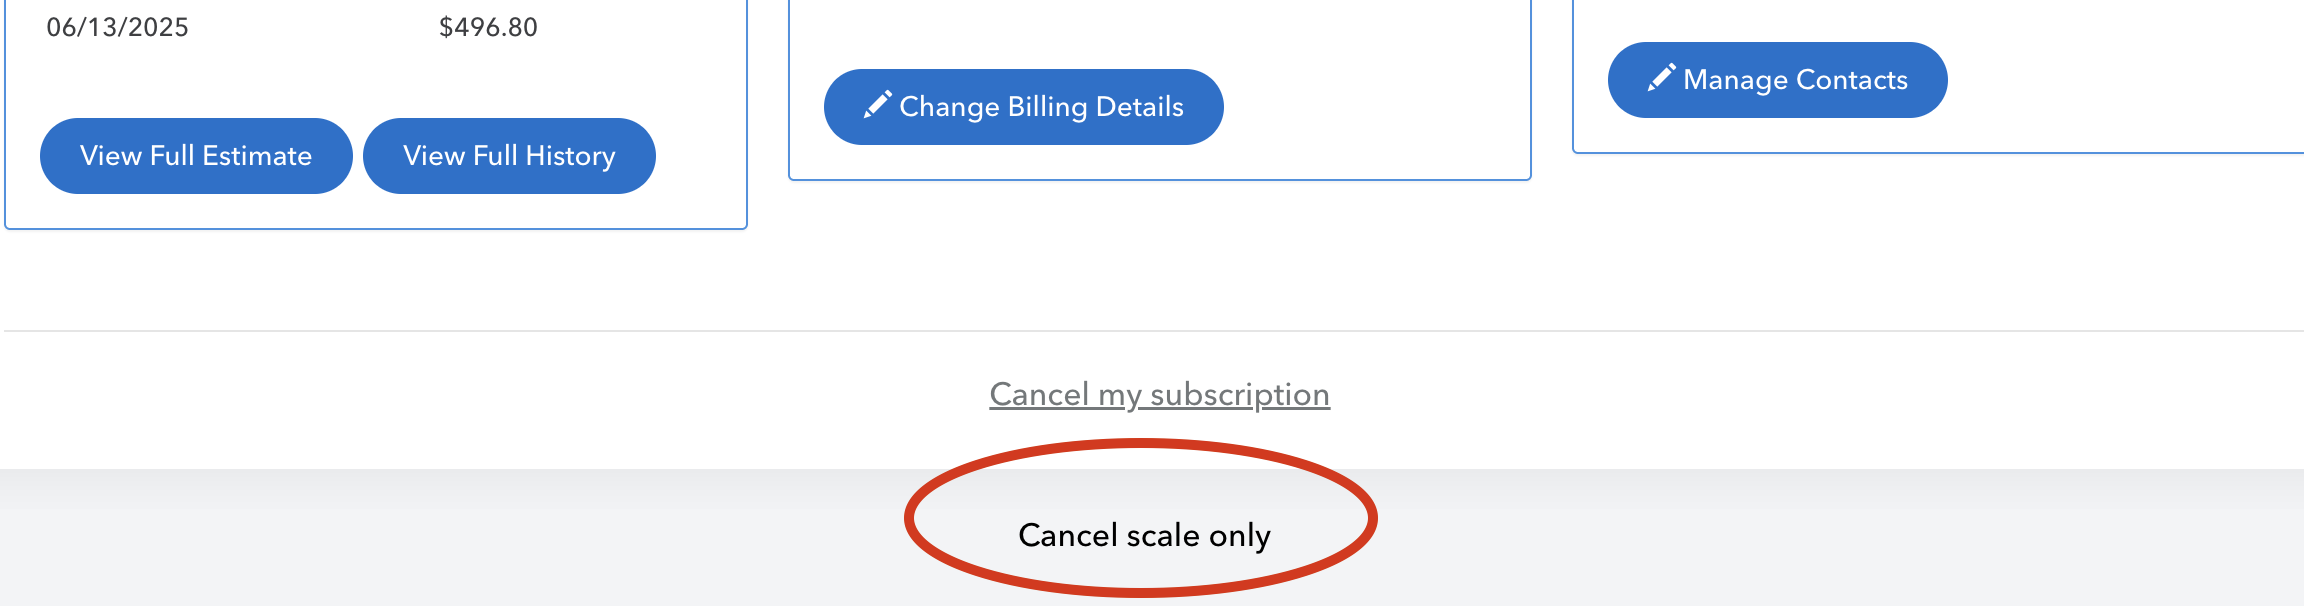Click the 'Cancel my subscription' link
This screenshot has width=2304, height=606.
point(1158,394)
